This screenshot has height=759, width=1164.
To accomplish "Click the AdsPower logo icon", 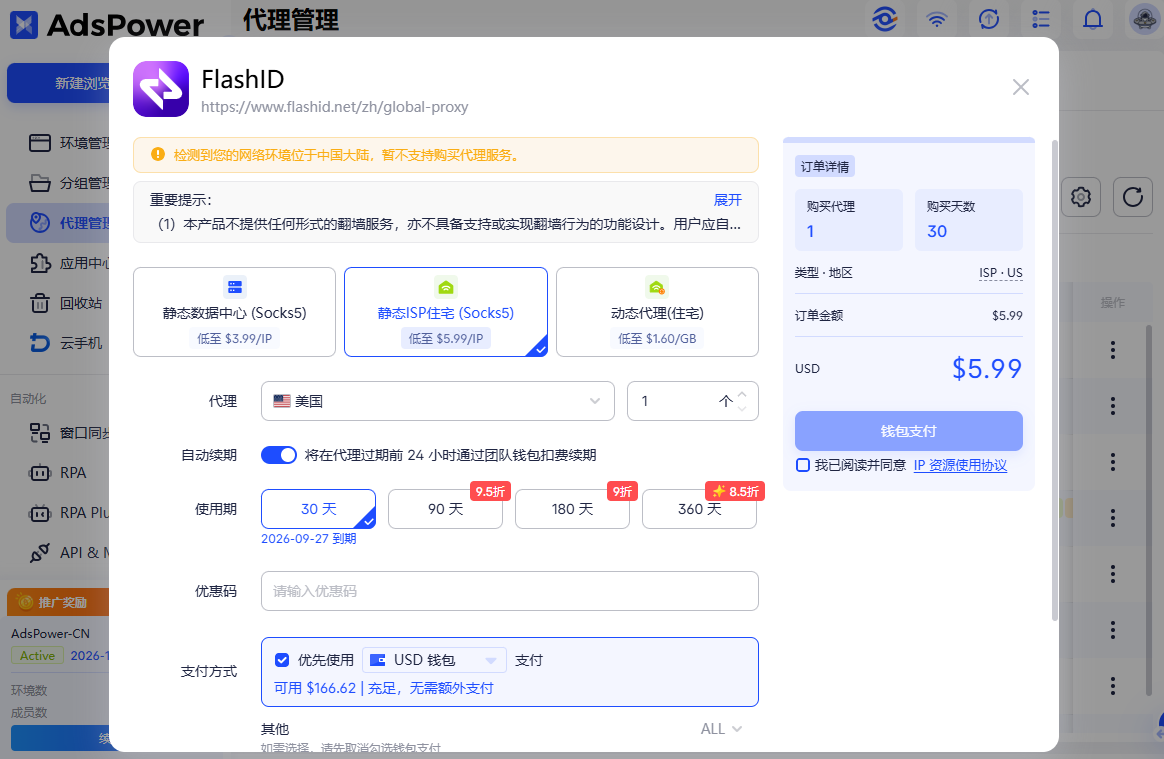I will pos(24,25).
